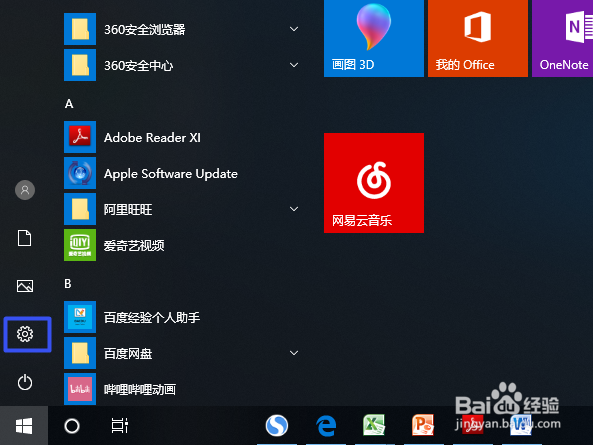Open Cortana circle on taskbar
The width and height of the screenshot is (593, 445).
click(x=72, y=426)
